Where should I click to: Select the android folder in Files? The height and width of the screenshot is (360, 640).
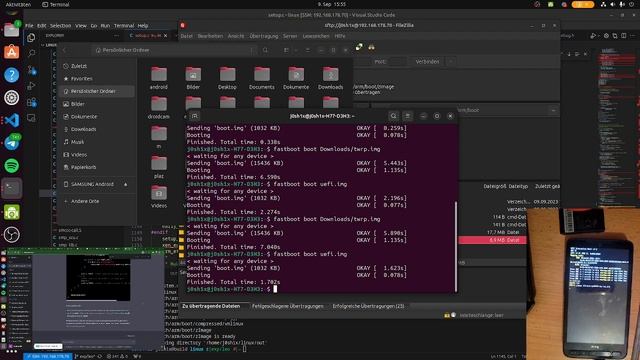(158, 78)
